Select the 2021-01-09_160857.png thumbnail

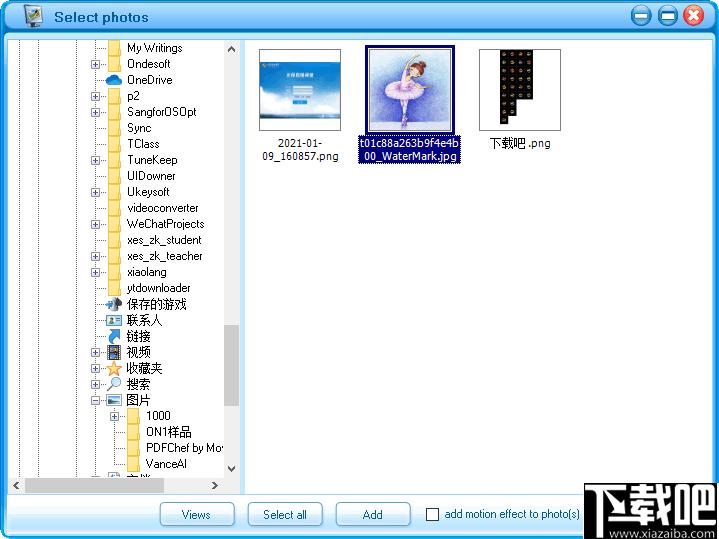click(300, 90)
